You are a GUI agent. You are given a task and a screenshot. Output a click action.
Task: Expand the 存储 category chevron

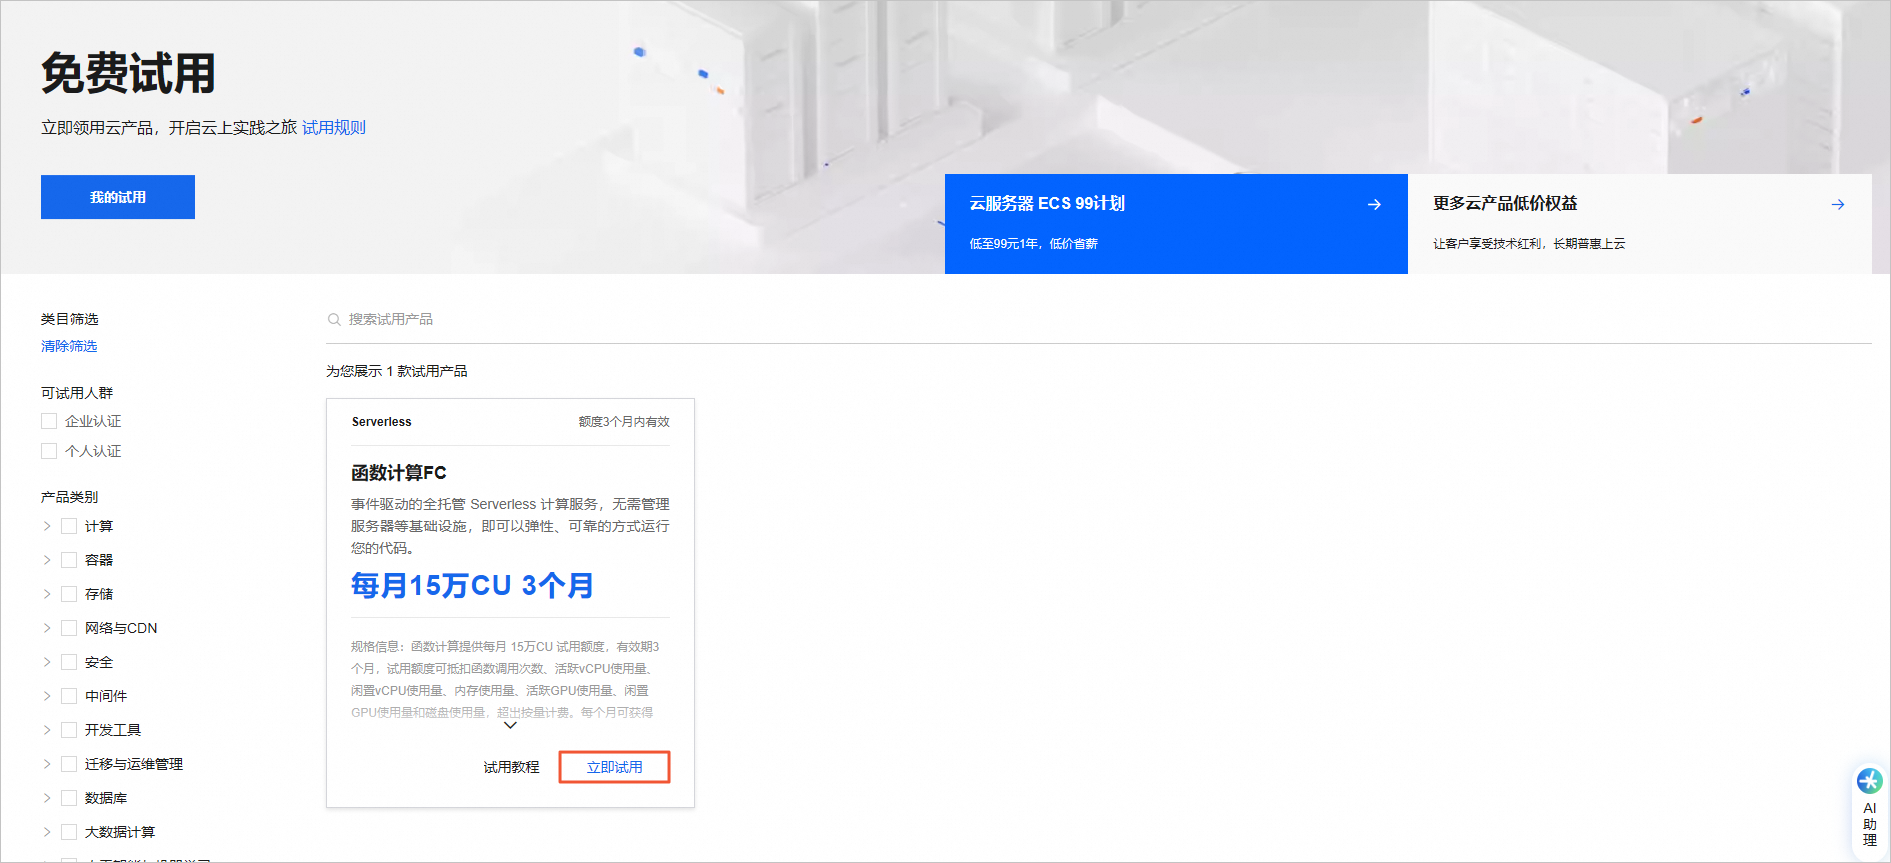(x=46, y=594)
